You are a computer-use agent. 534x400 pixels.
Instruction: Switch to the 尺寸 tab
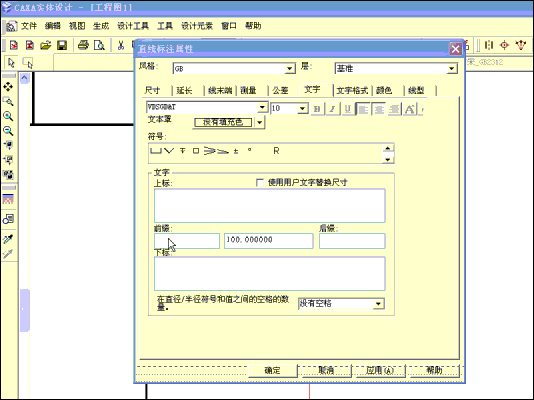(x=152, y=90)
